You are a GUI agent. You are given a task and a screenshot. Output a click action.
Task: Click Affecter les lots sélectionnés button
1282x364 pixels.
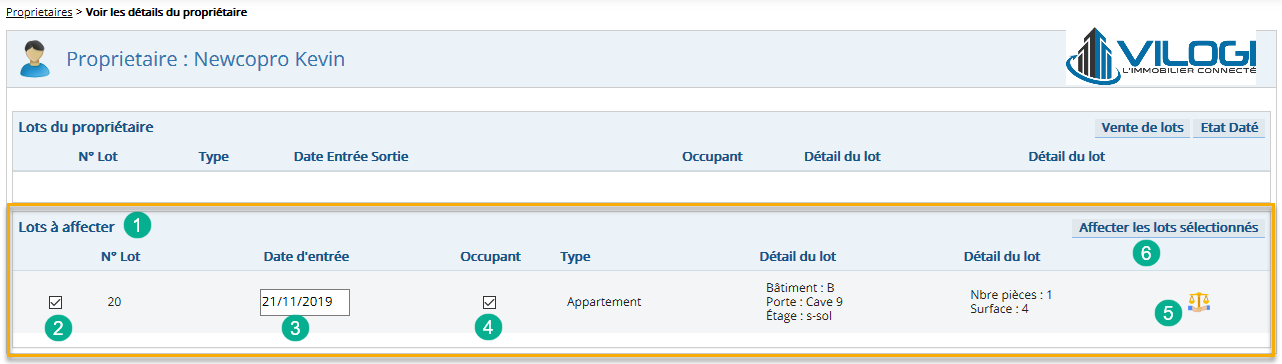point(1168,228)
